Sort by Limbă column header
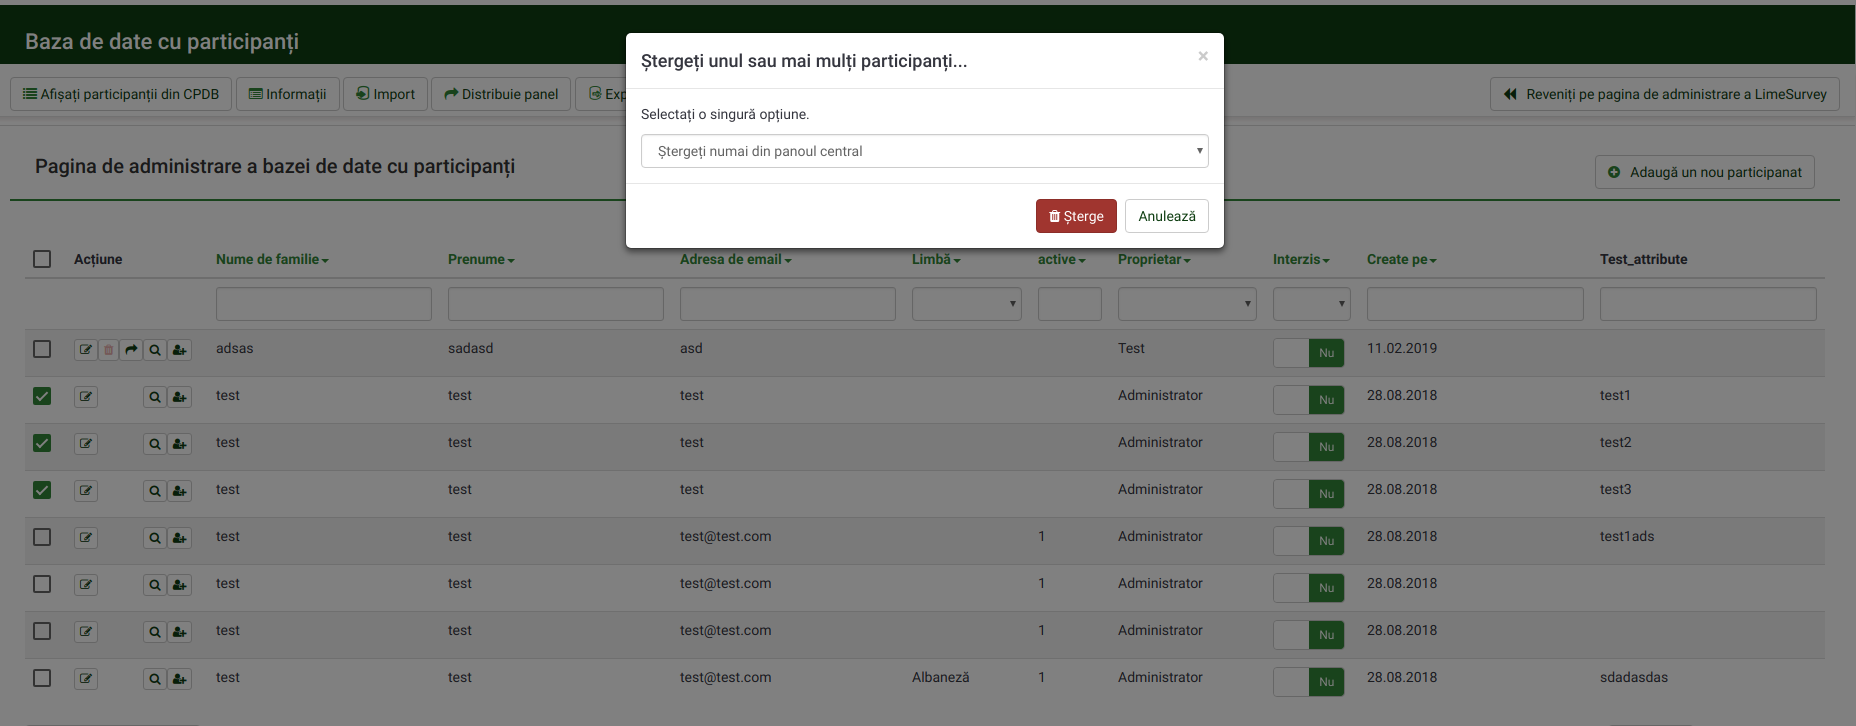The height and width of the screenshot is (726, 1856). pos(936,259)
